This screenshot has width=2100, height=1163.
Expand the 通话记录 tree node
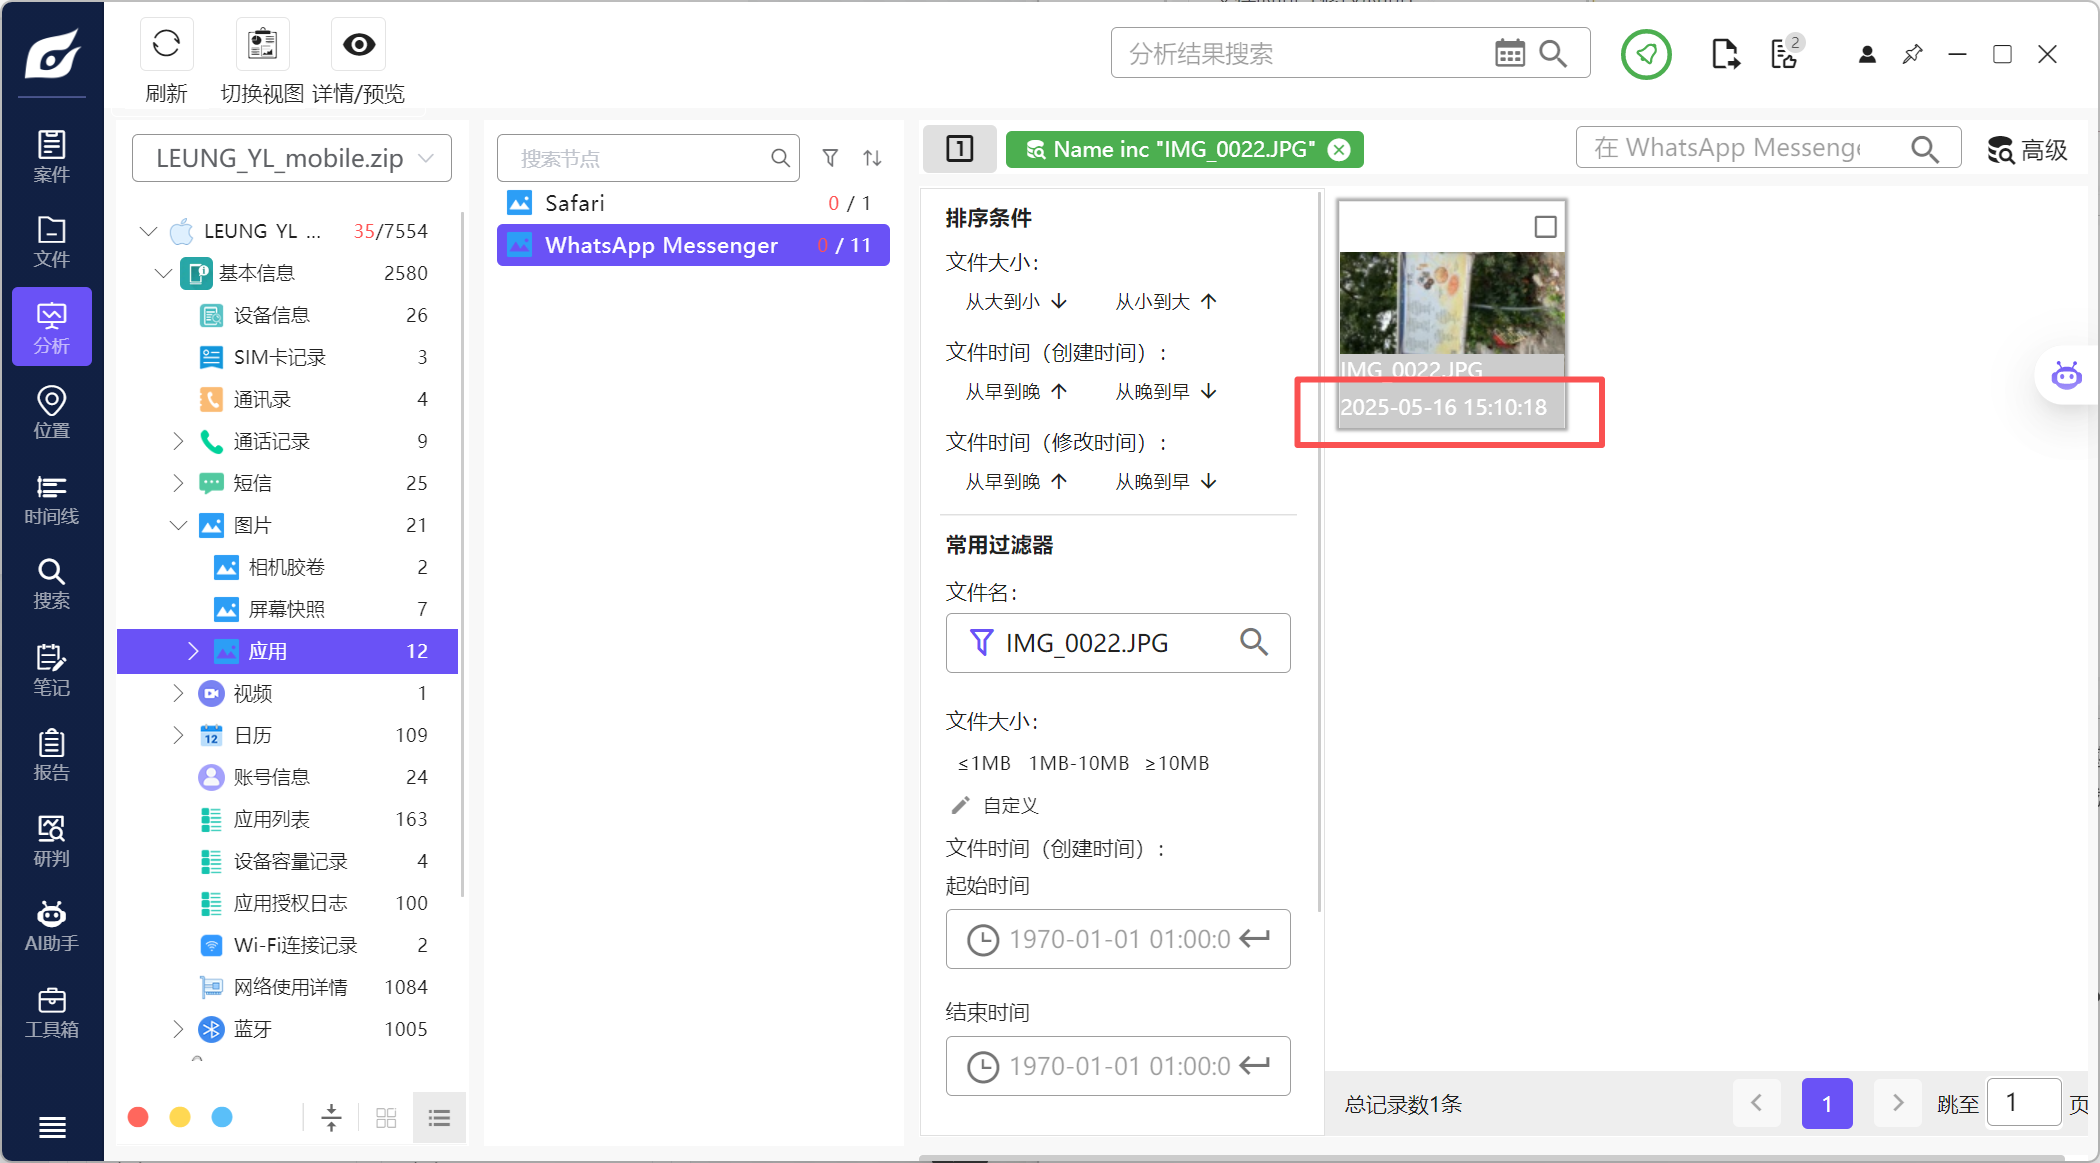(x=178, y=441)
